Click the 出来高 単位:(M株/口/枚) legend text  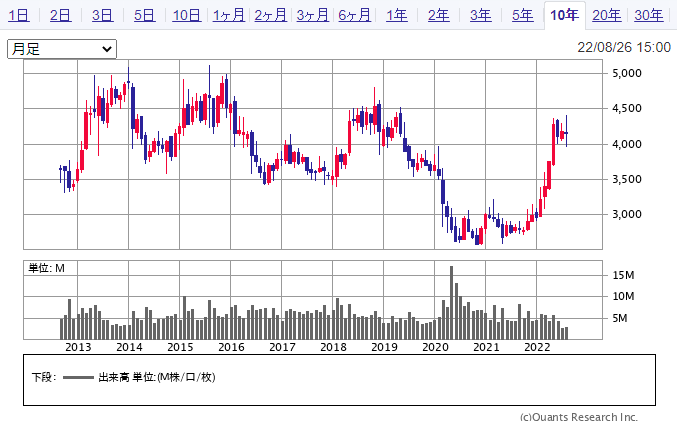coord(157,377)
